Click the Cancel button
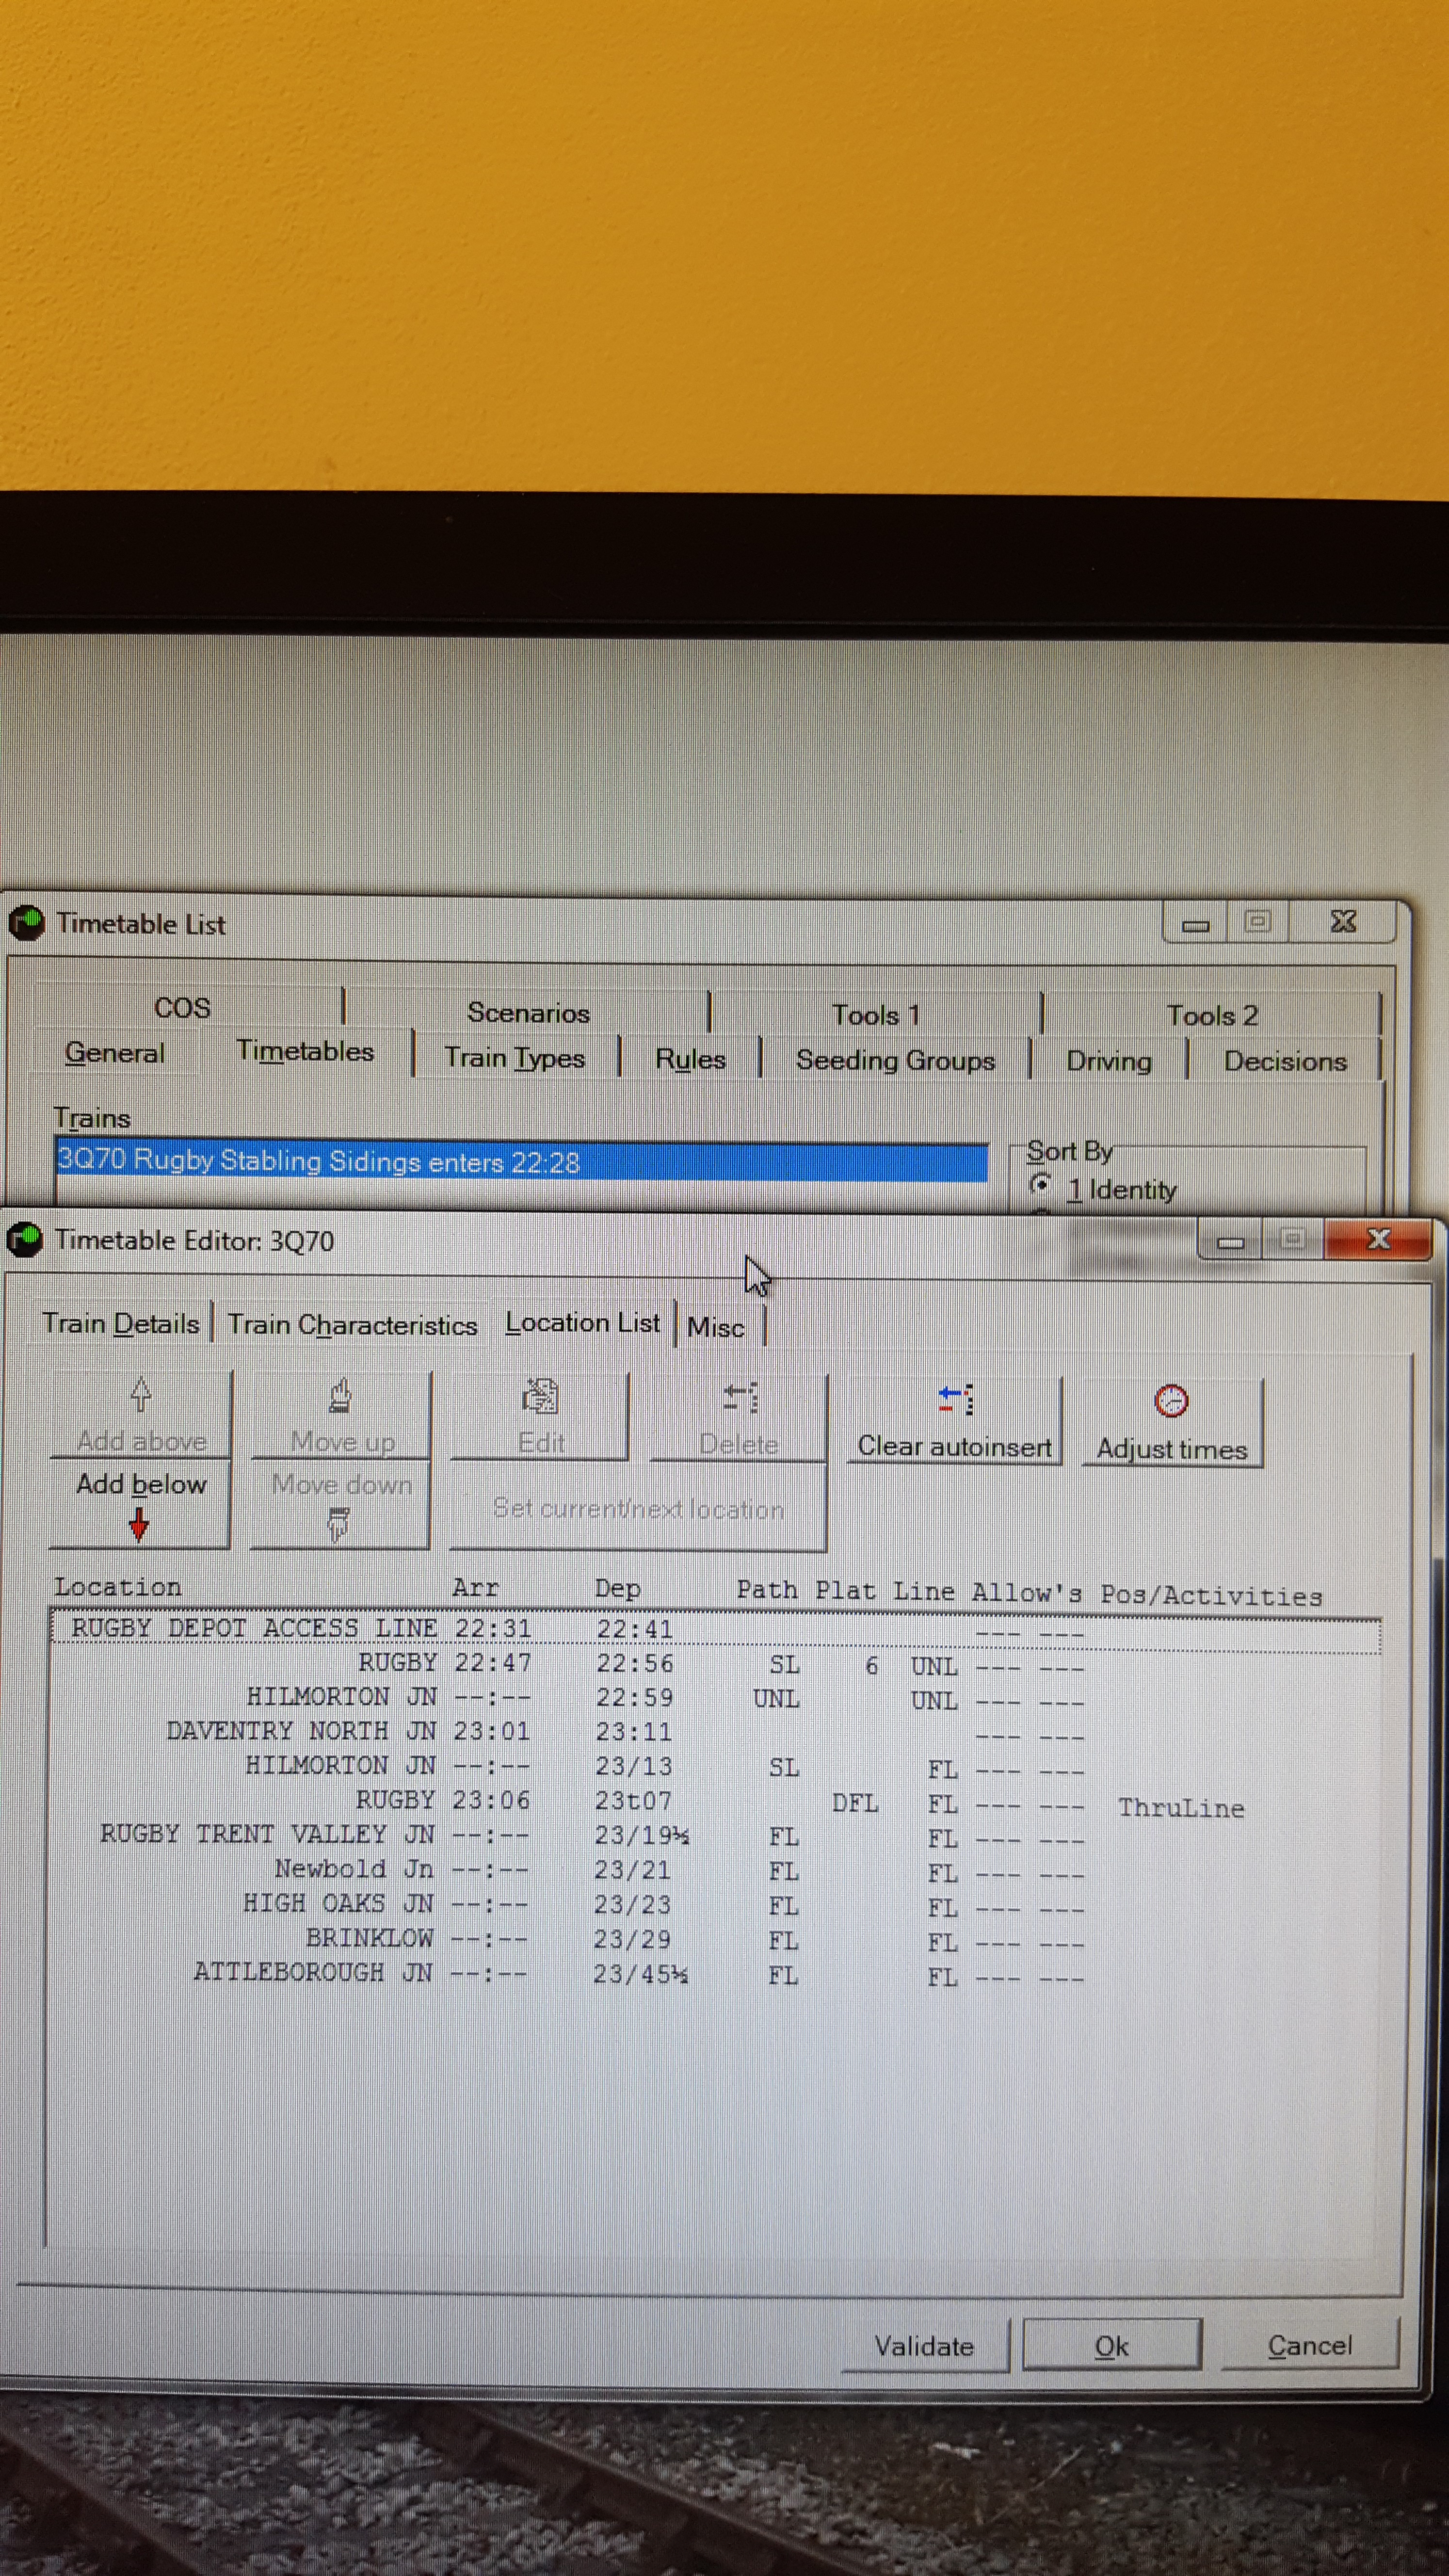The width and height of the screenshot is (1449, 2576). pyautogui.click(x=1309, y=2345)
